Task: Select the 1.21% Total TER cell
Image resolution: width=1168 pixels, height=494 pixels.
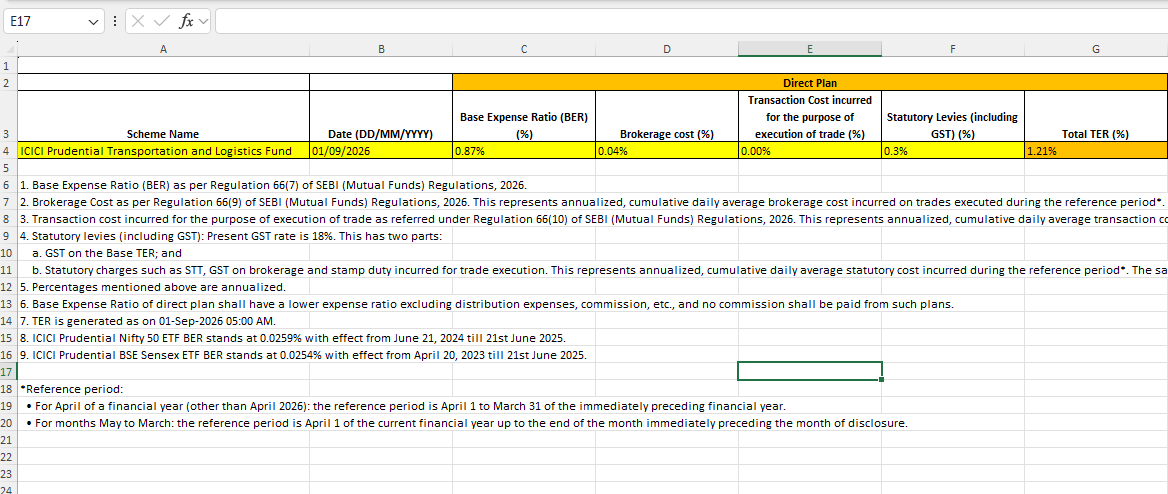Action: [x=1096, y=151]
